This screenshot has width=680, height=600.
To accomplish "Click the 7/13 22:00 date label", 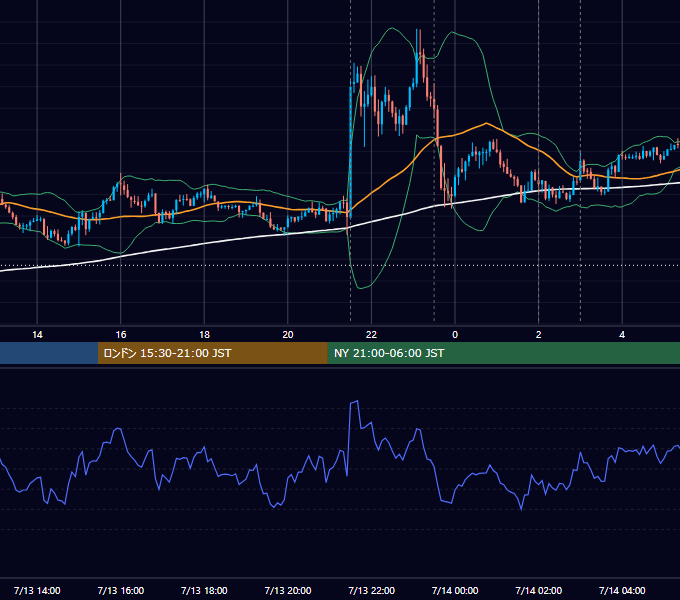I will click(372, 590).
